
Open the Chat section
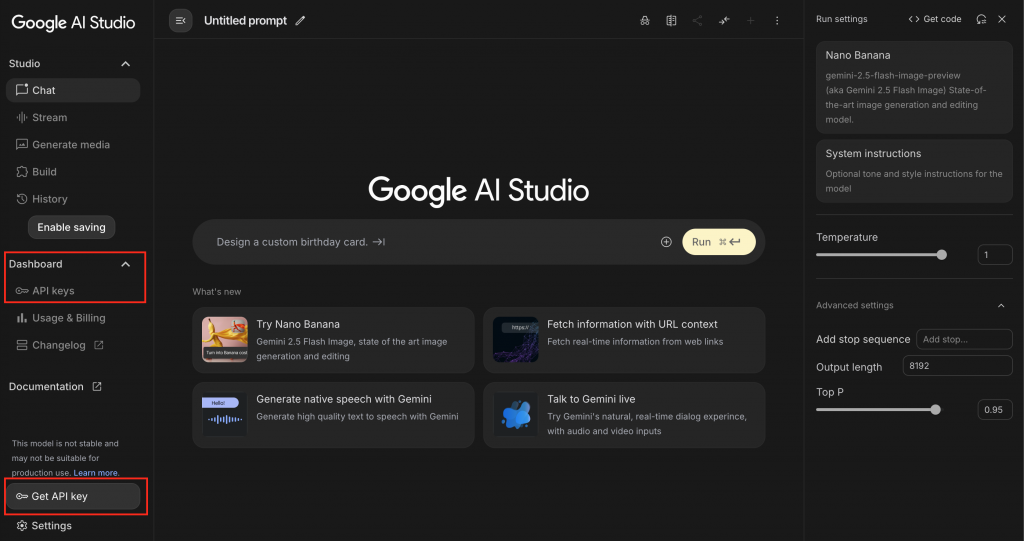point(73,90)
